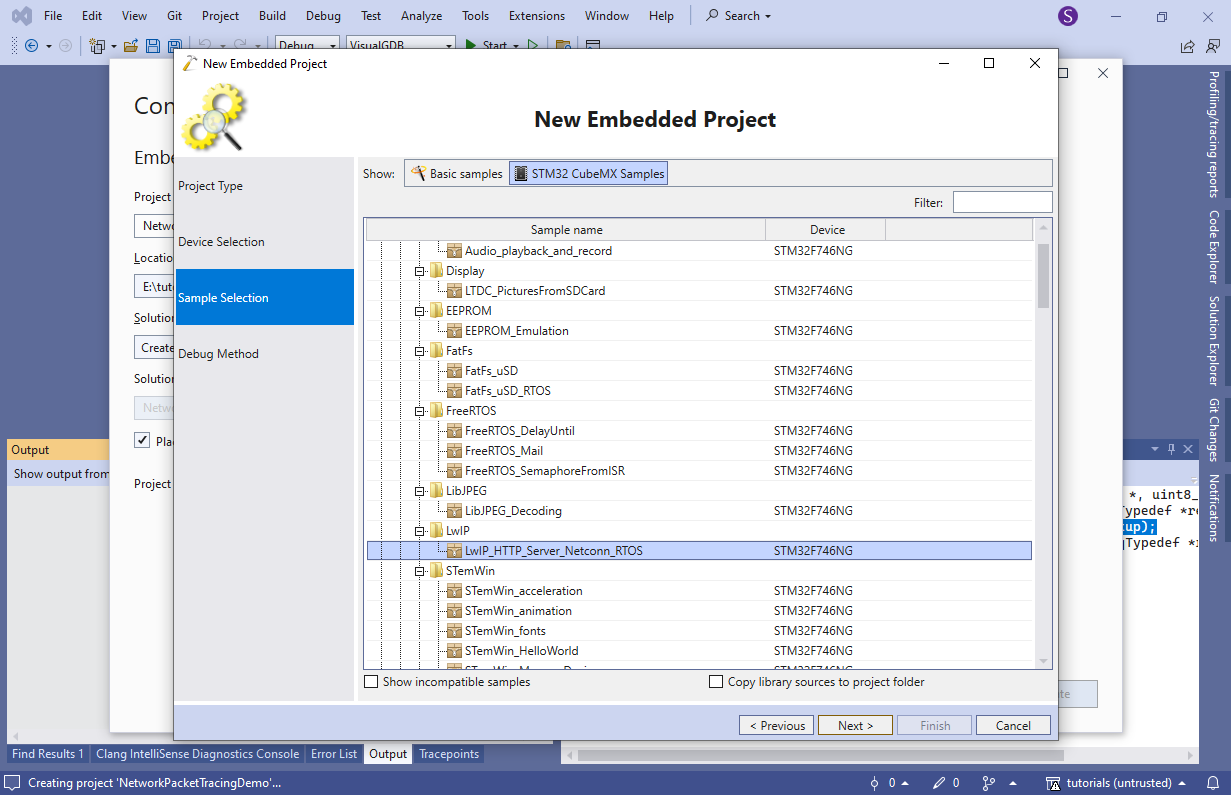Switch to the Tracepoints tab

(449, 754)
